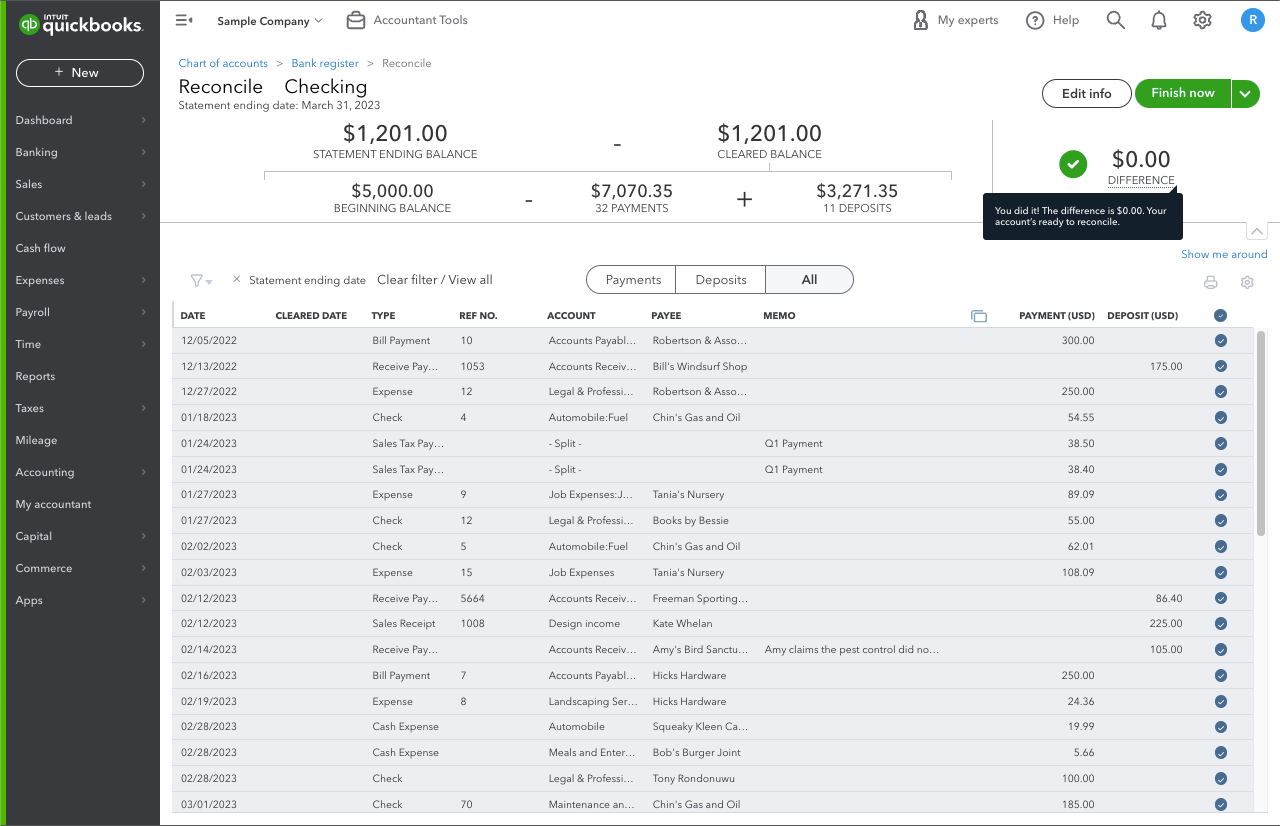The width and height of the screenshot is (1280, 826).
Task: Remove the Statement ending date filter
Action: coord(237,280)
